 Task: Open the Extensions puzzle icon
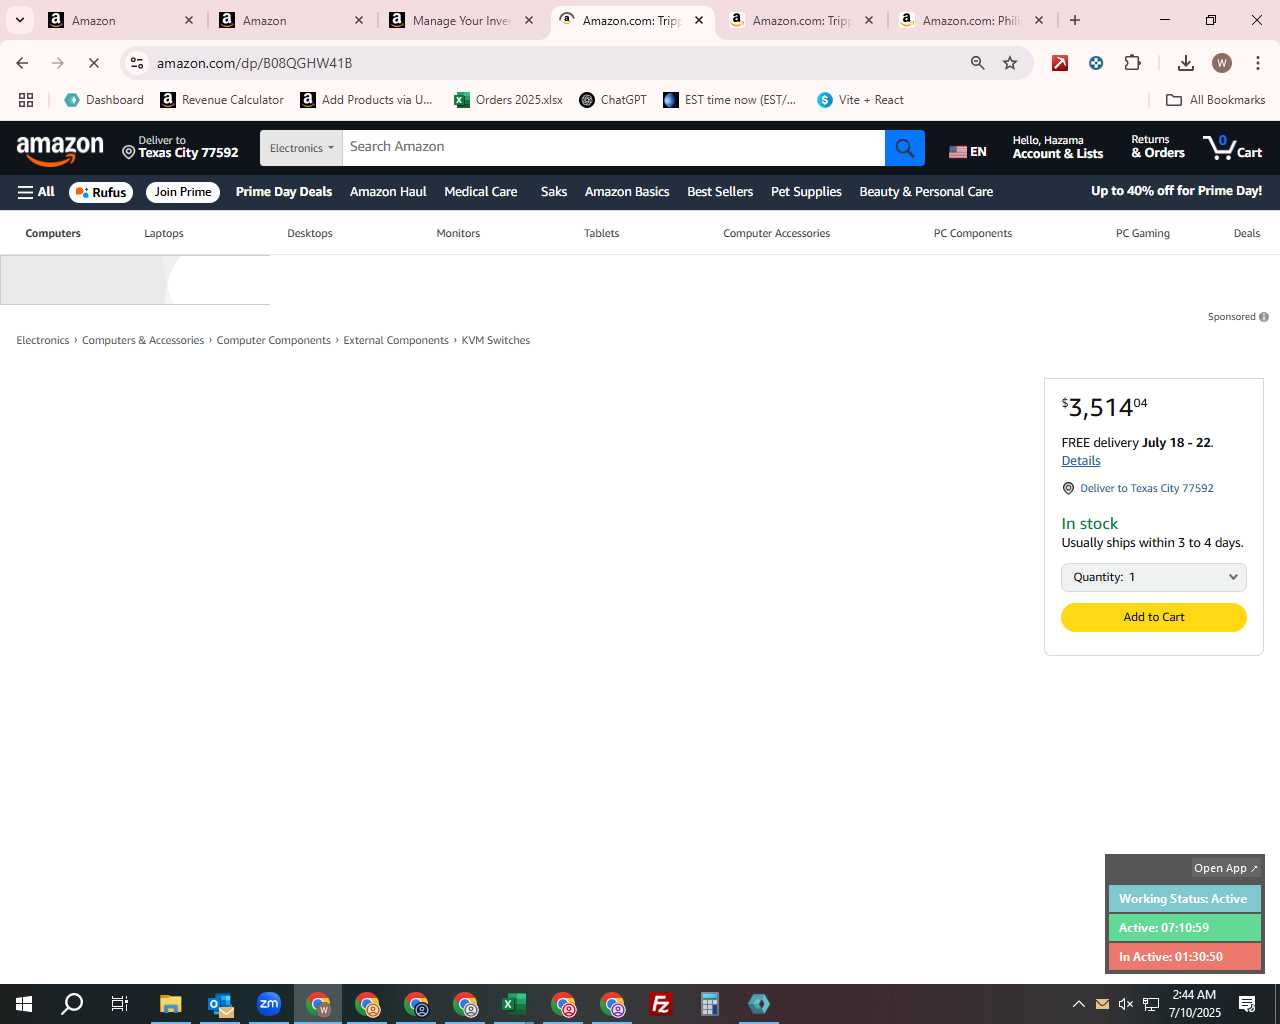point(1132,63)
